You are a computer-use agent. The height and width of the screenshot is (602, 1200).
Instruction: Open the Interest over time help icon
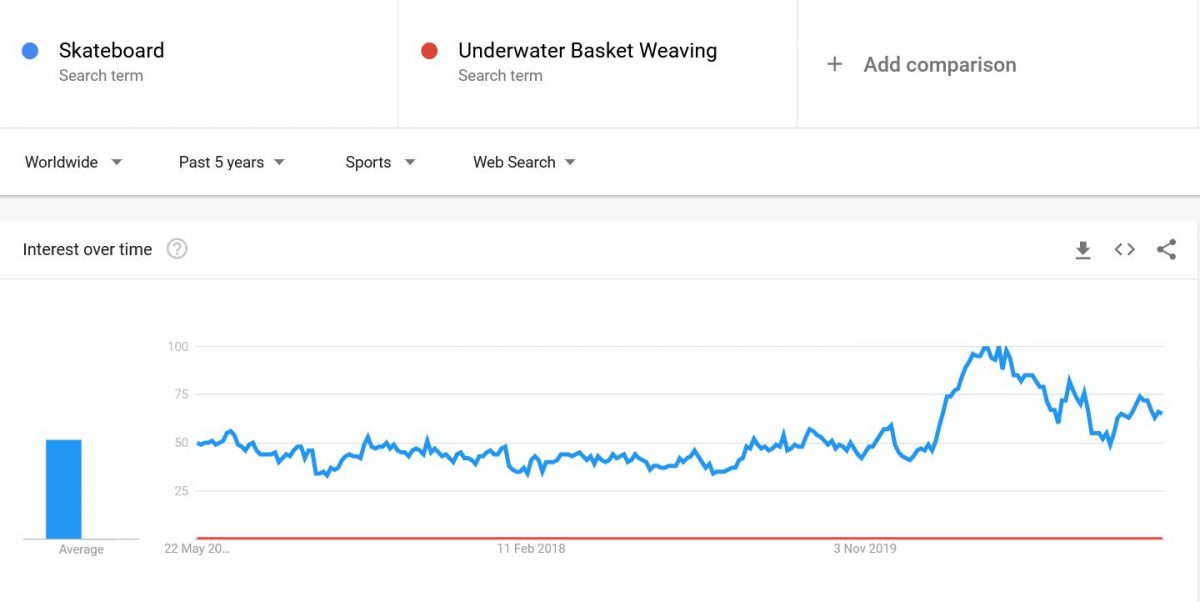(177, 249)
